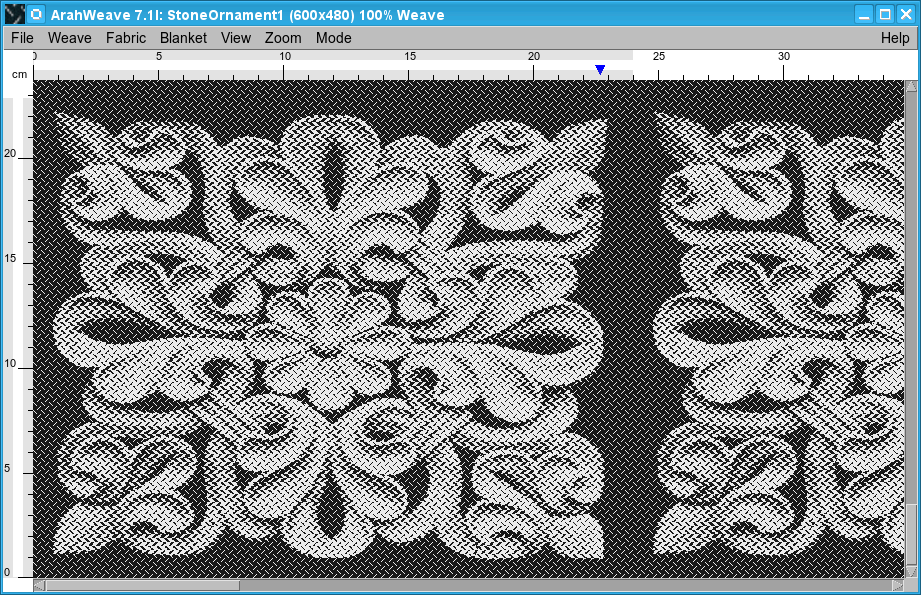Screen dimensions: 921x595
Task: Open the Weave menu
Action: pyautogui.click(x=69, y=38)
